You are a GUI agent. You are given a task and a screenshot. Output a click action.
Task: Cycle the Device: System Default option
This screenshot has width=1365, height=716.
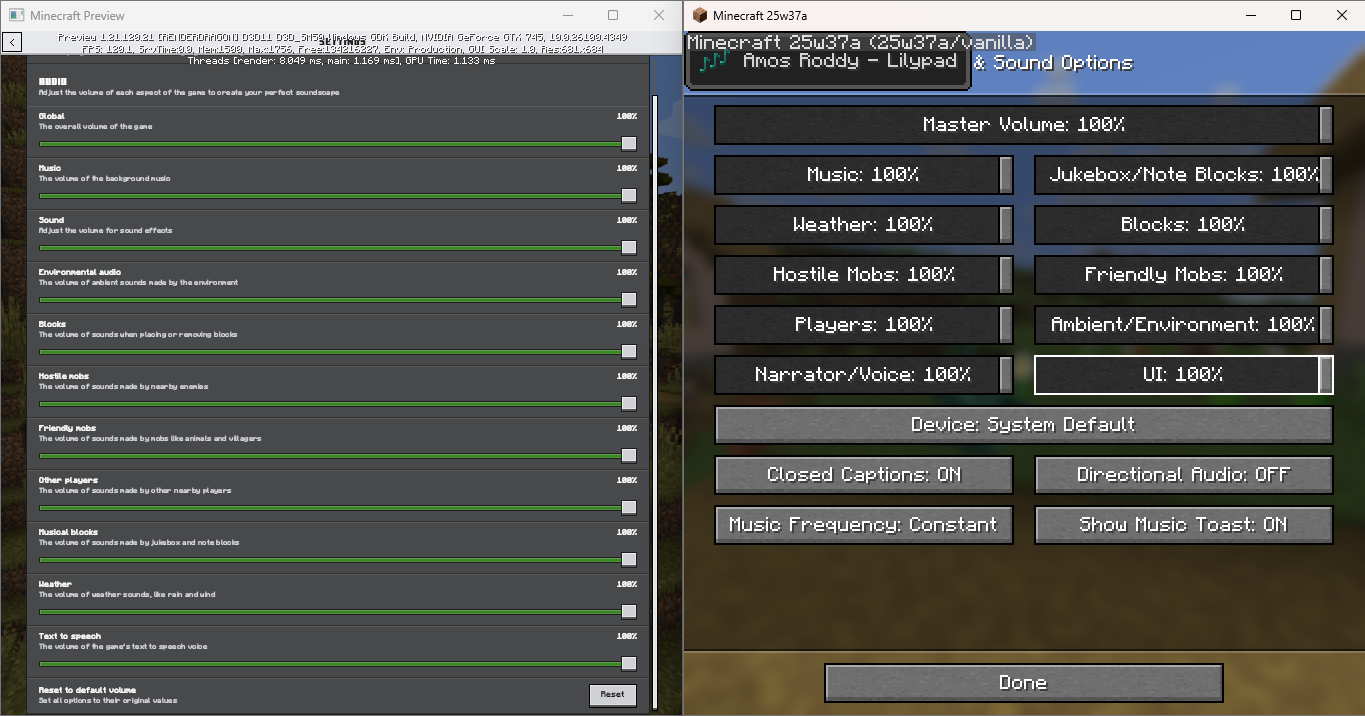pos(1023,425)
